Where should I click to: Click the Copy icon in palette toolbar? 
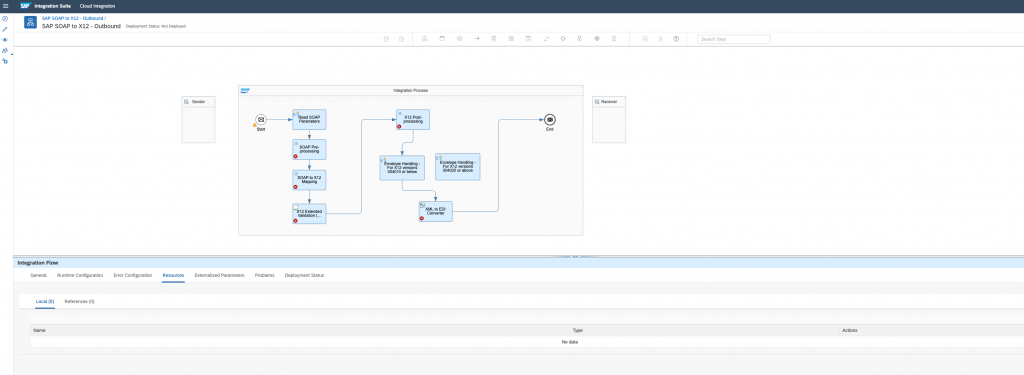[386, 39]
